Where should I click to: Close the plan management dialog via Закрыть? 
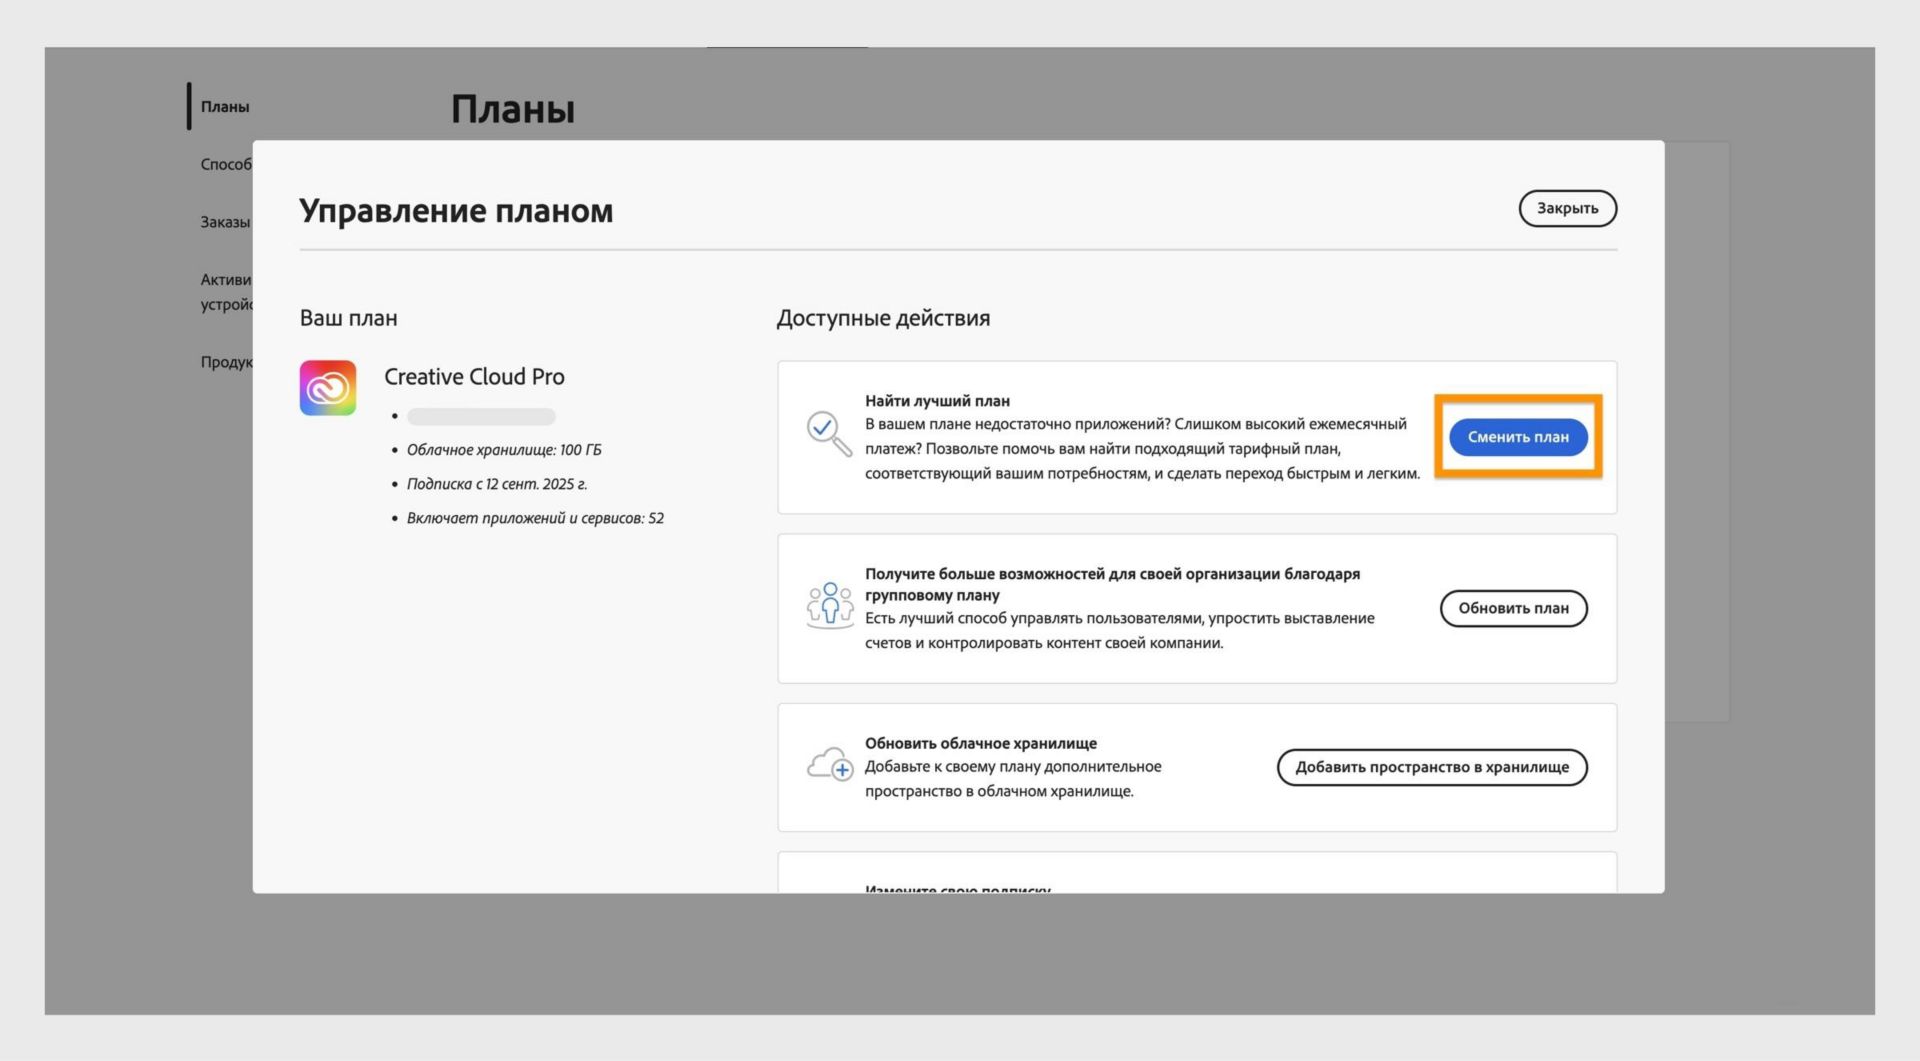(x=1566, y=209)
